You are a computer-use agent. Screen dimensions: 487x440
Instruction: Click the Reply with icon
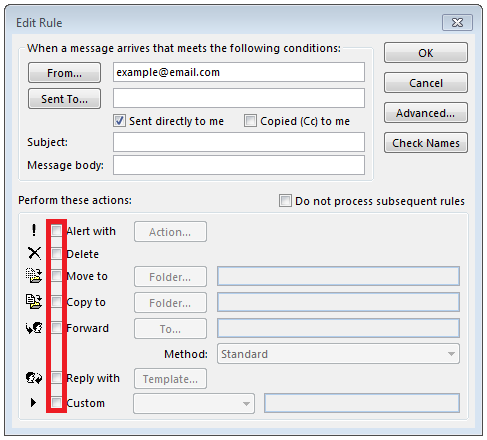coord(34,378)
